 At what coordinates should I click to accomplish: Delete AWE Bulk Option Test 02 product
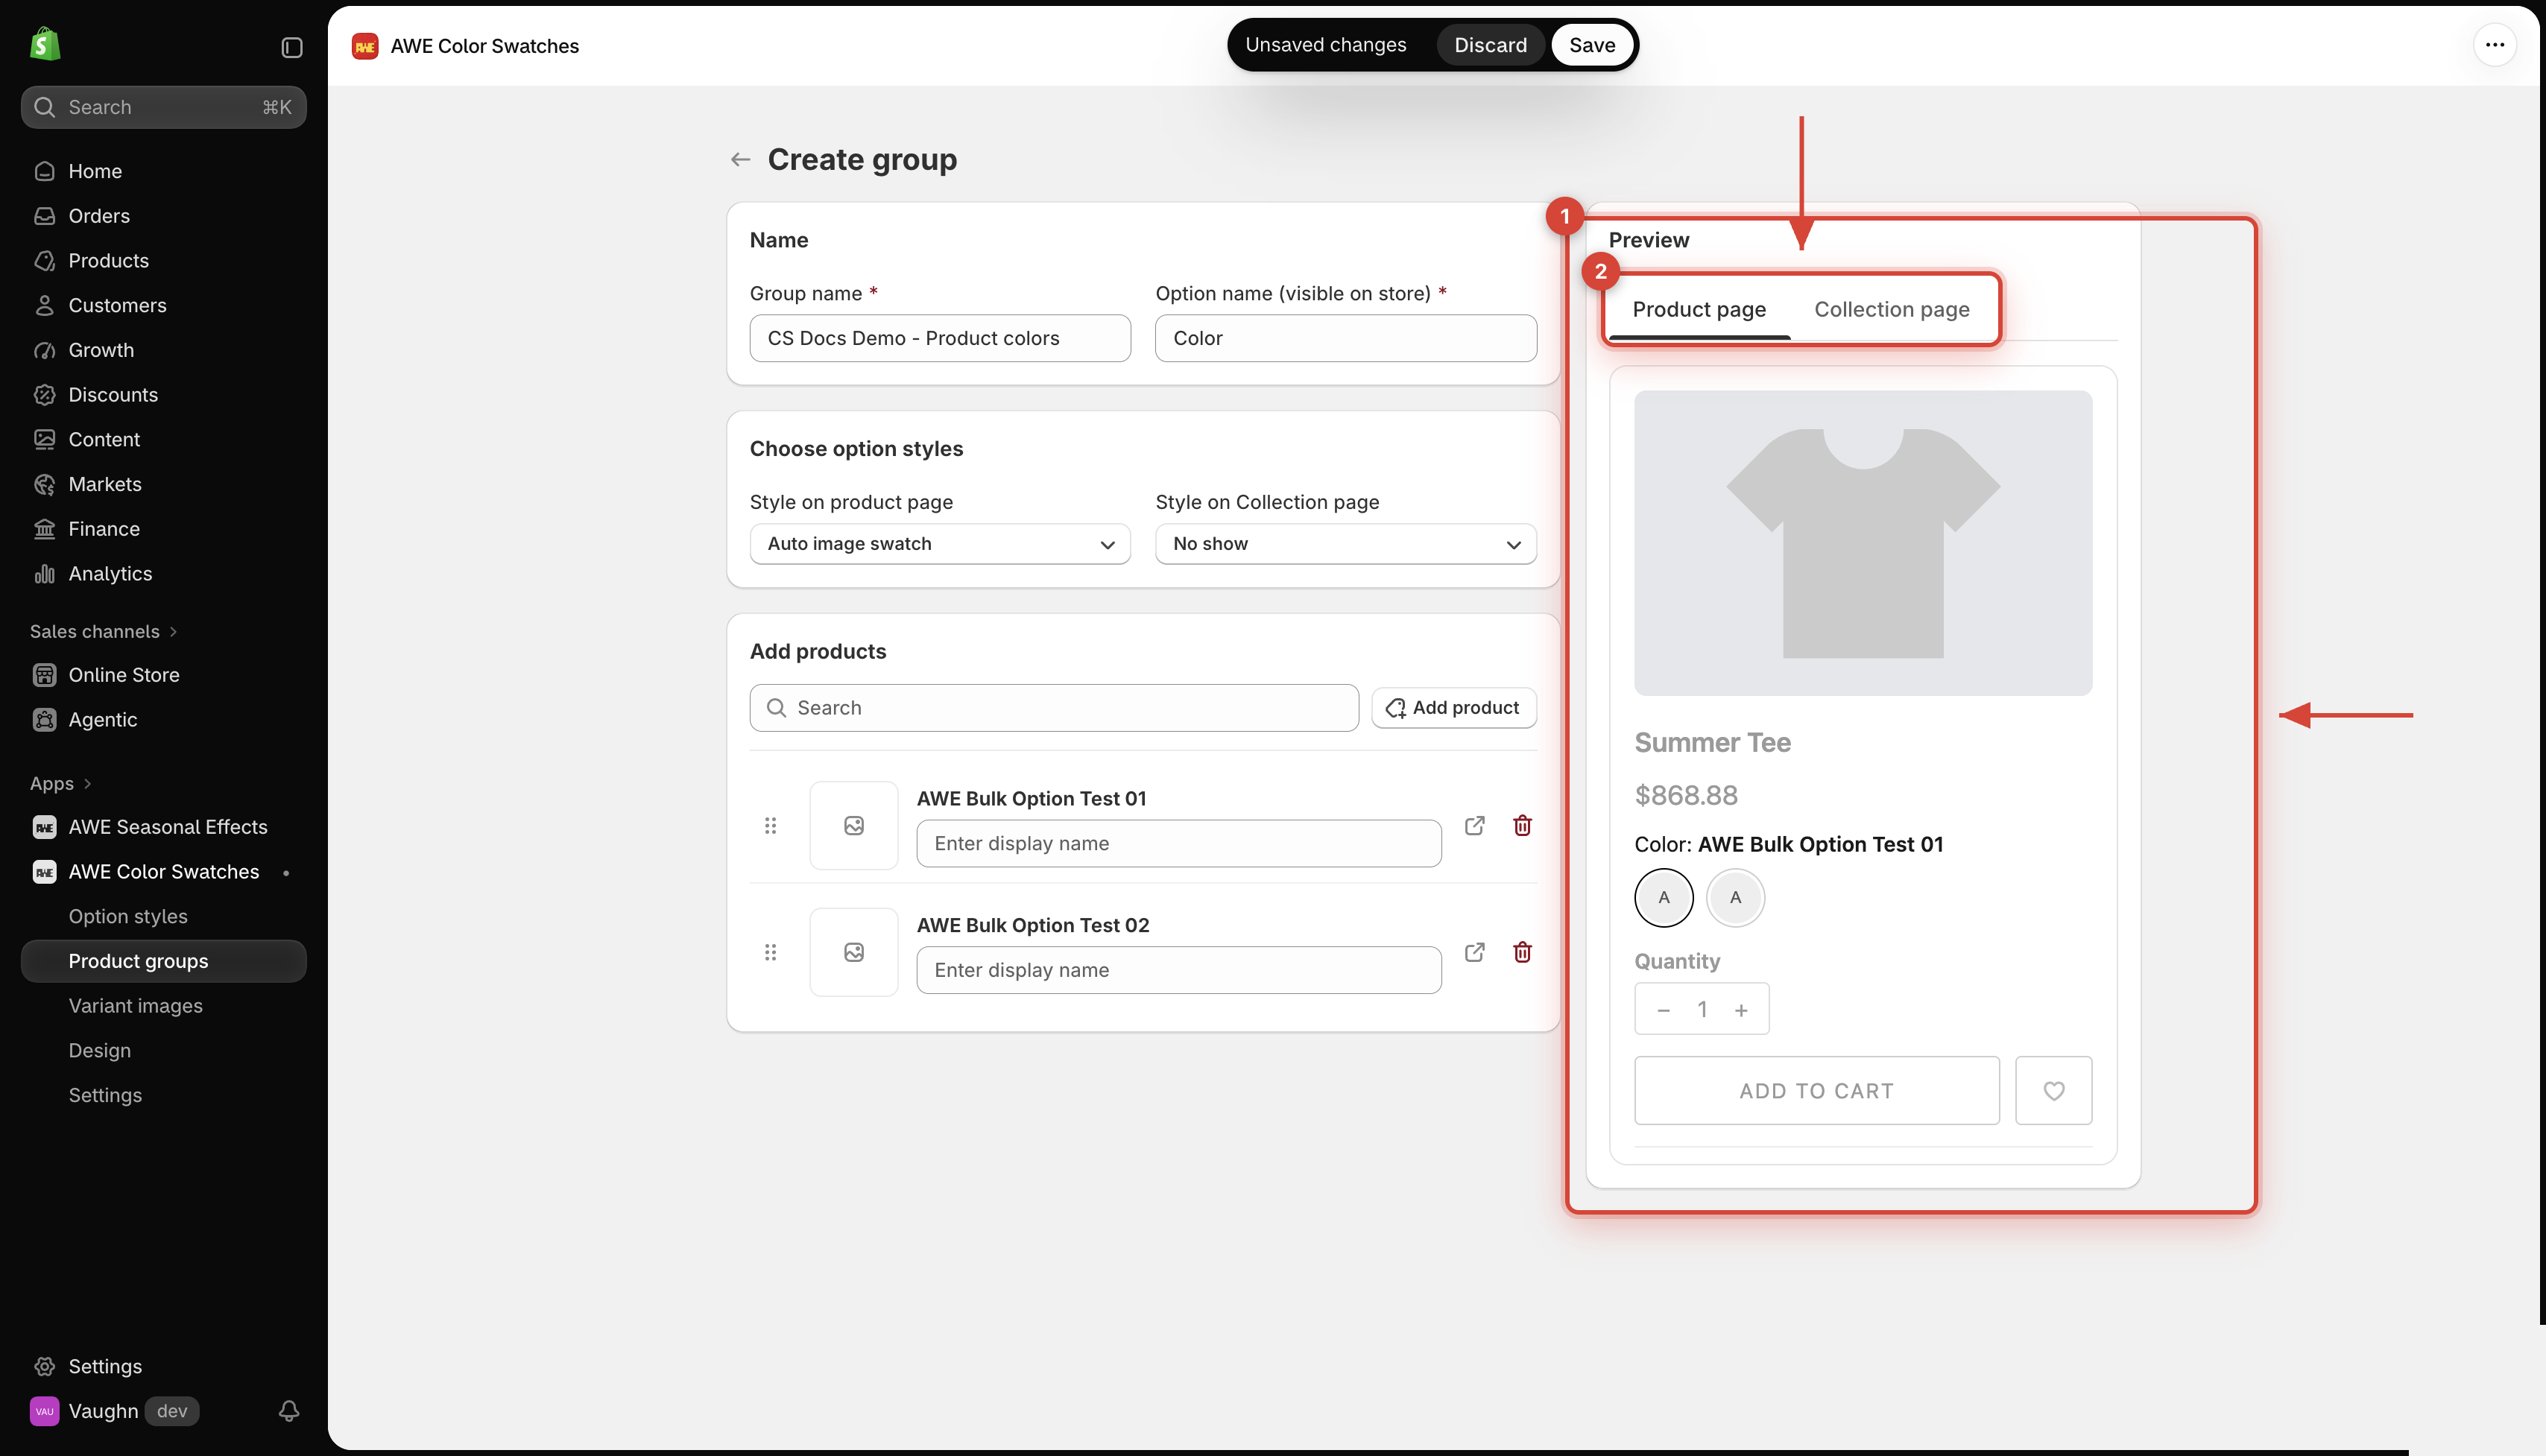click(x=1522, y=952)
